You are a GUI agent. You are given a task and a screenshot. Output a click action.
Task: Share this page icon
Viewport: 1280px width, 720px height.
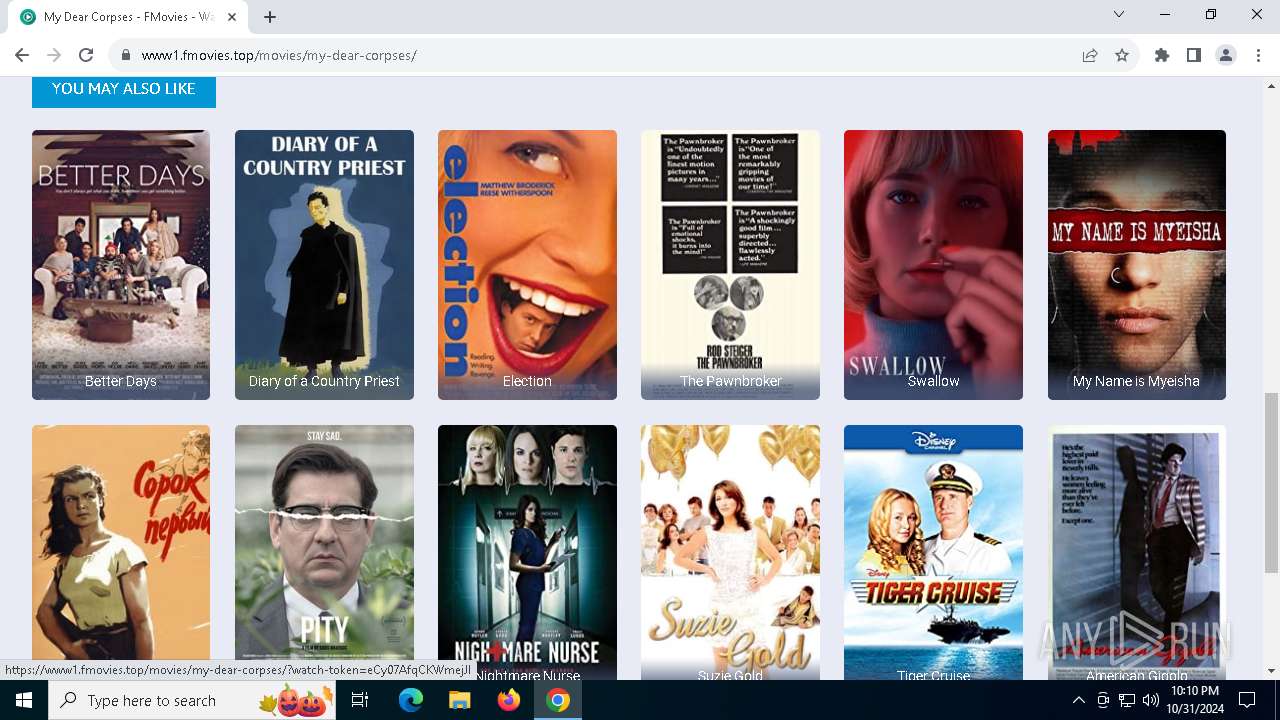(x=1090, y=55)
